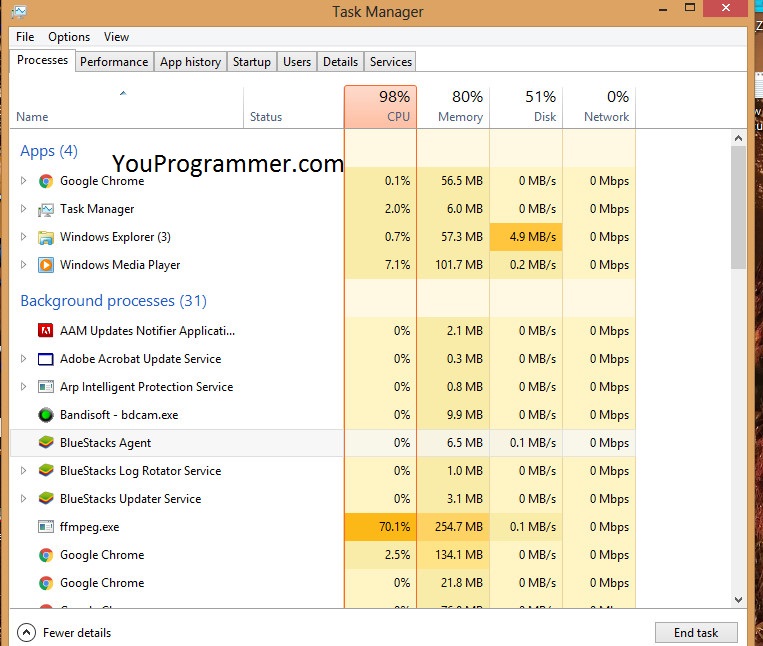763x646 pixels.
Task: Sort by the Memory column header
Action: [x=453, y=108]
